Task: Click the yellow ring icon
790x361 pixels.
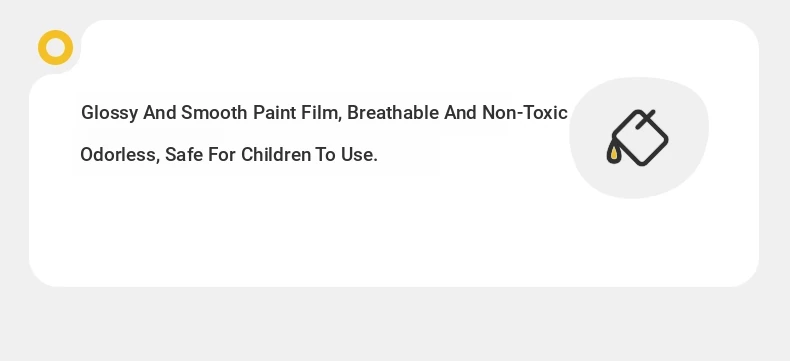Action: 55,47
